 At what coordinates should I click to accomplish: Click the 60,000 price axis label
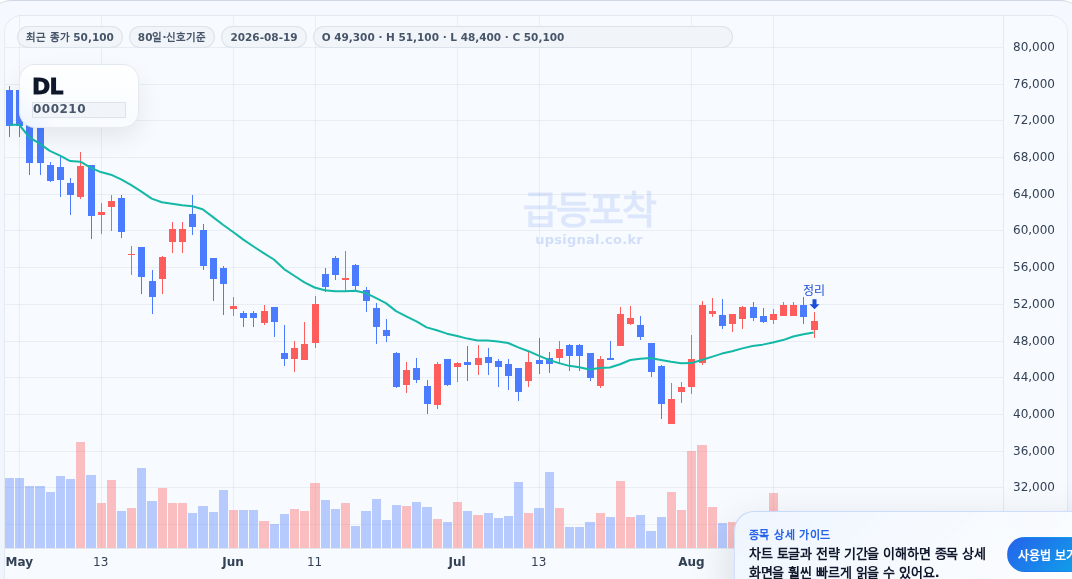pos(1034,230)
